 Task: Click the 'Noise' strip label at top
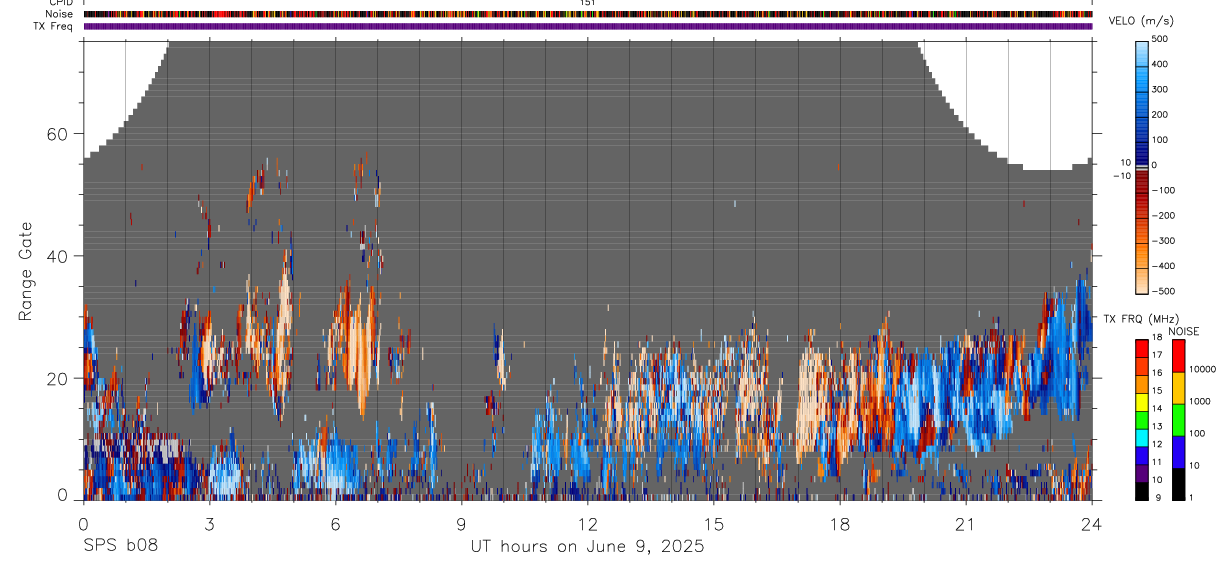[x=59, y=15]
